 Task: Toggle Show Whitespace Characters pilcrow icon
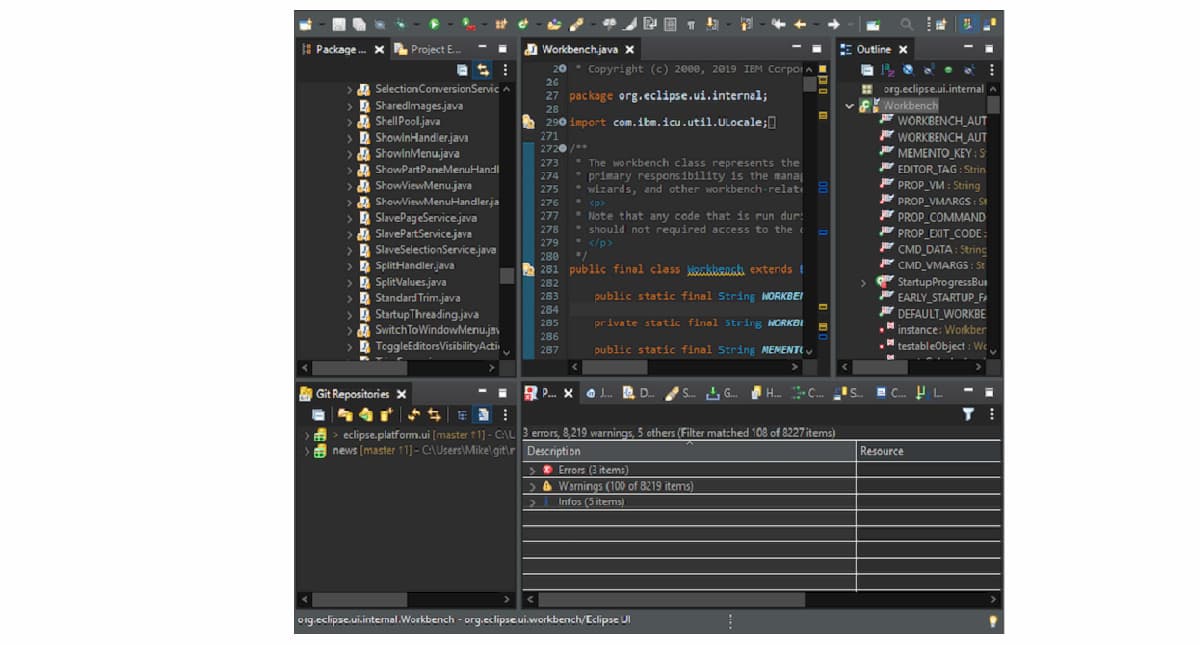pyautogui.click(x=691, y=24)
